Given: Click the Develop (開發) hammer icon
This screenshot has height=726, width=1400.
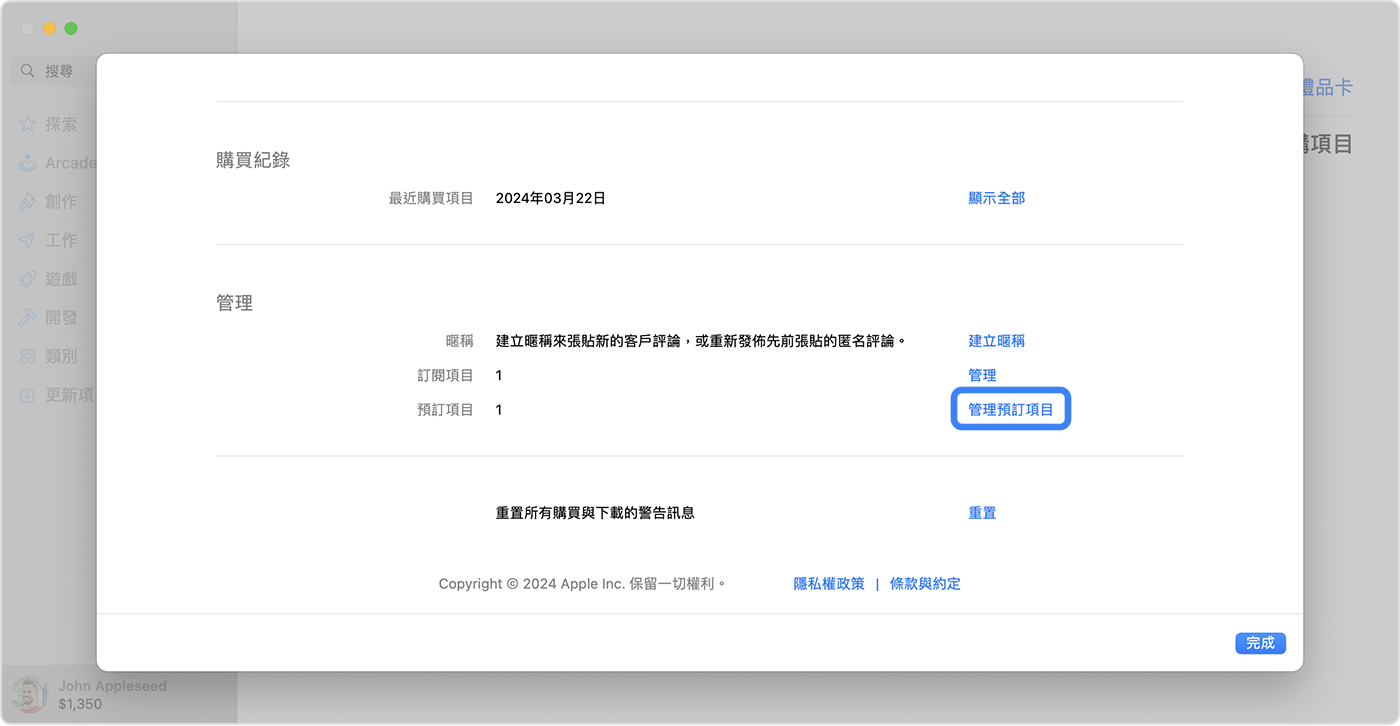Looking at the screenshot, I should [27, 317].
